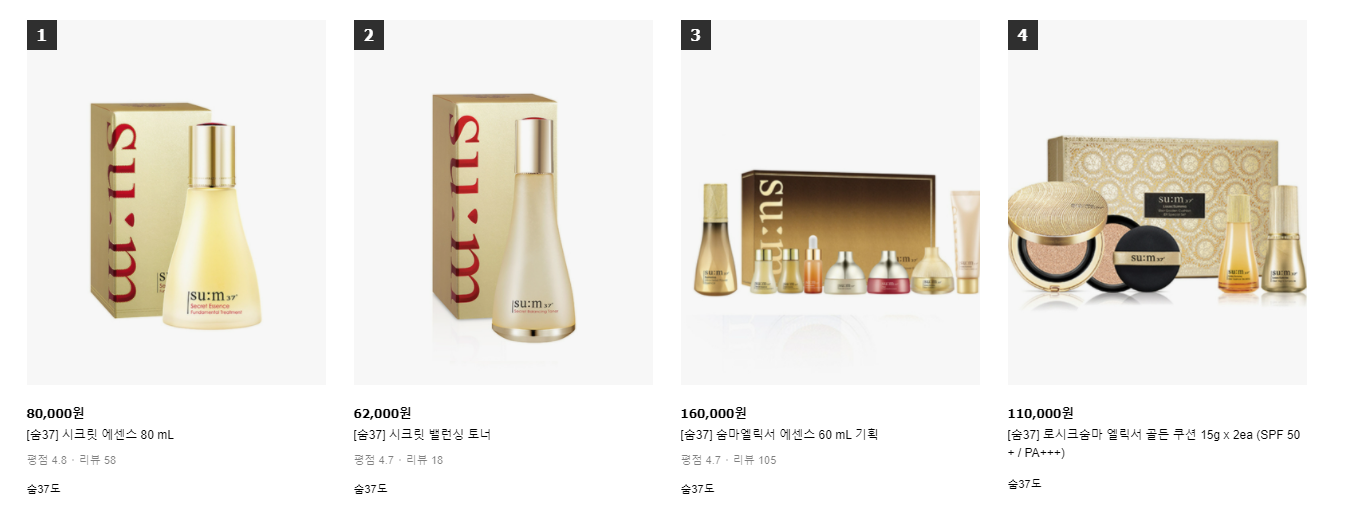
Task: Open the Secret Balancing Toner image
Action: pyautogui.click(x=503, y=202)
